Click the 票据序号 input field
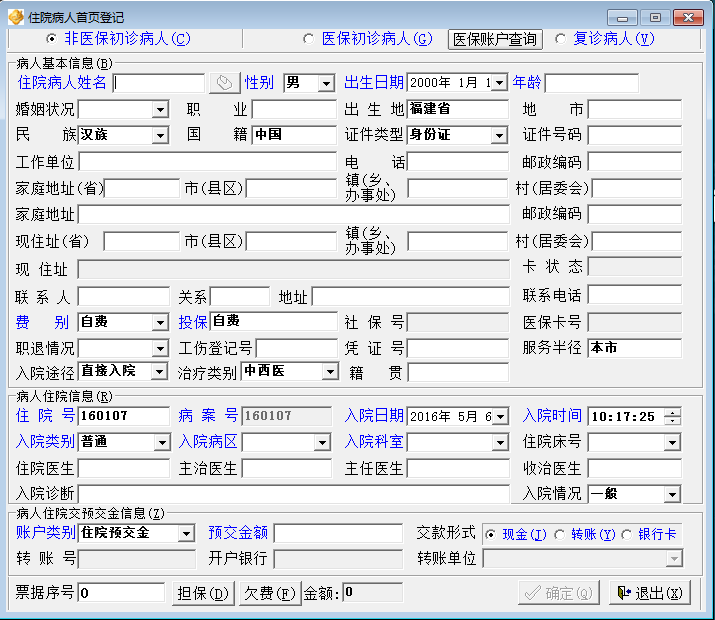The width and height of the screenshot is (715, 620). tap(121, 593)
